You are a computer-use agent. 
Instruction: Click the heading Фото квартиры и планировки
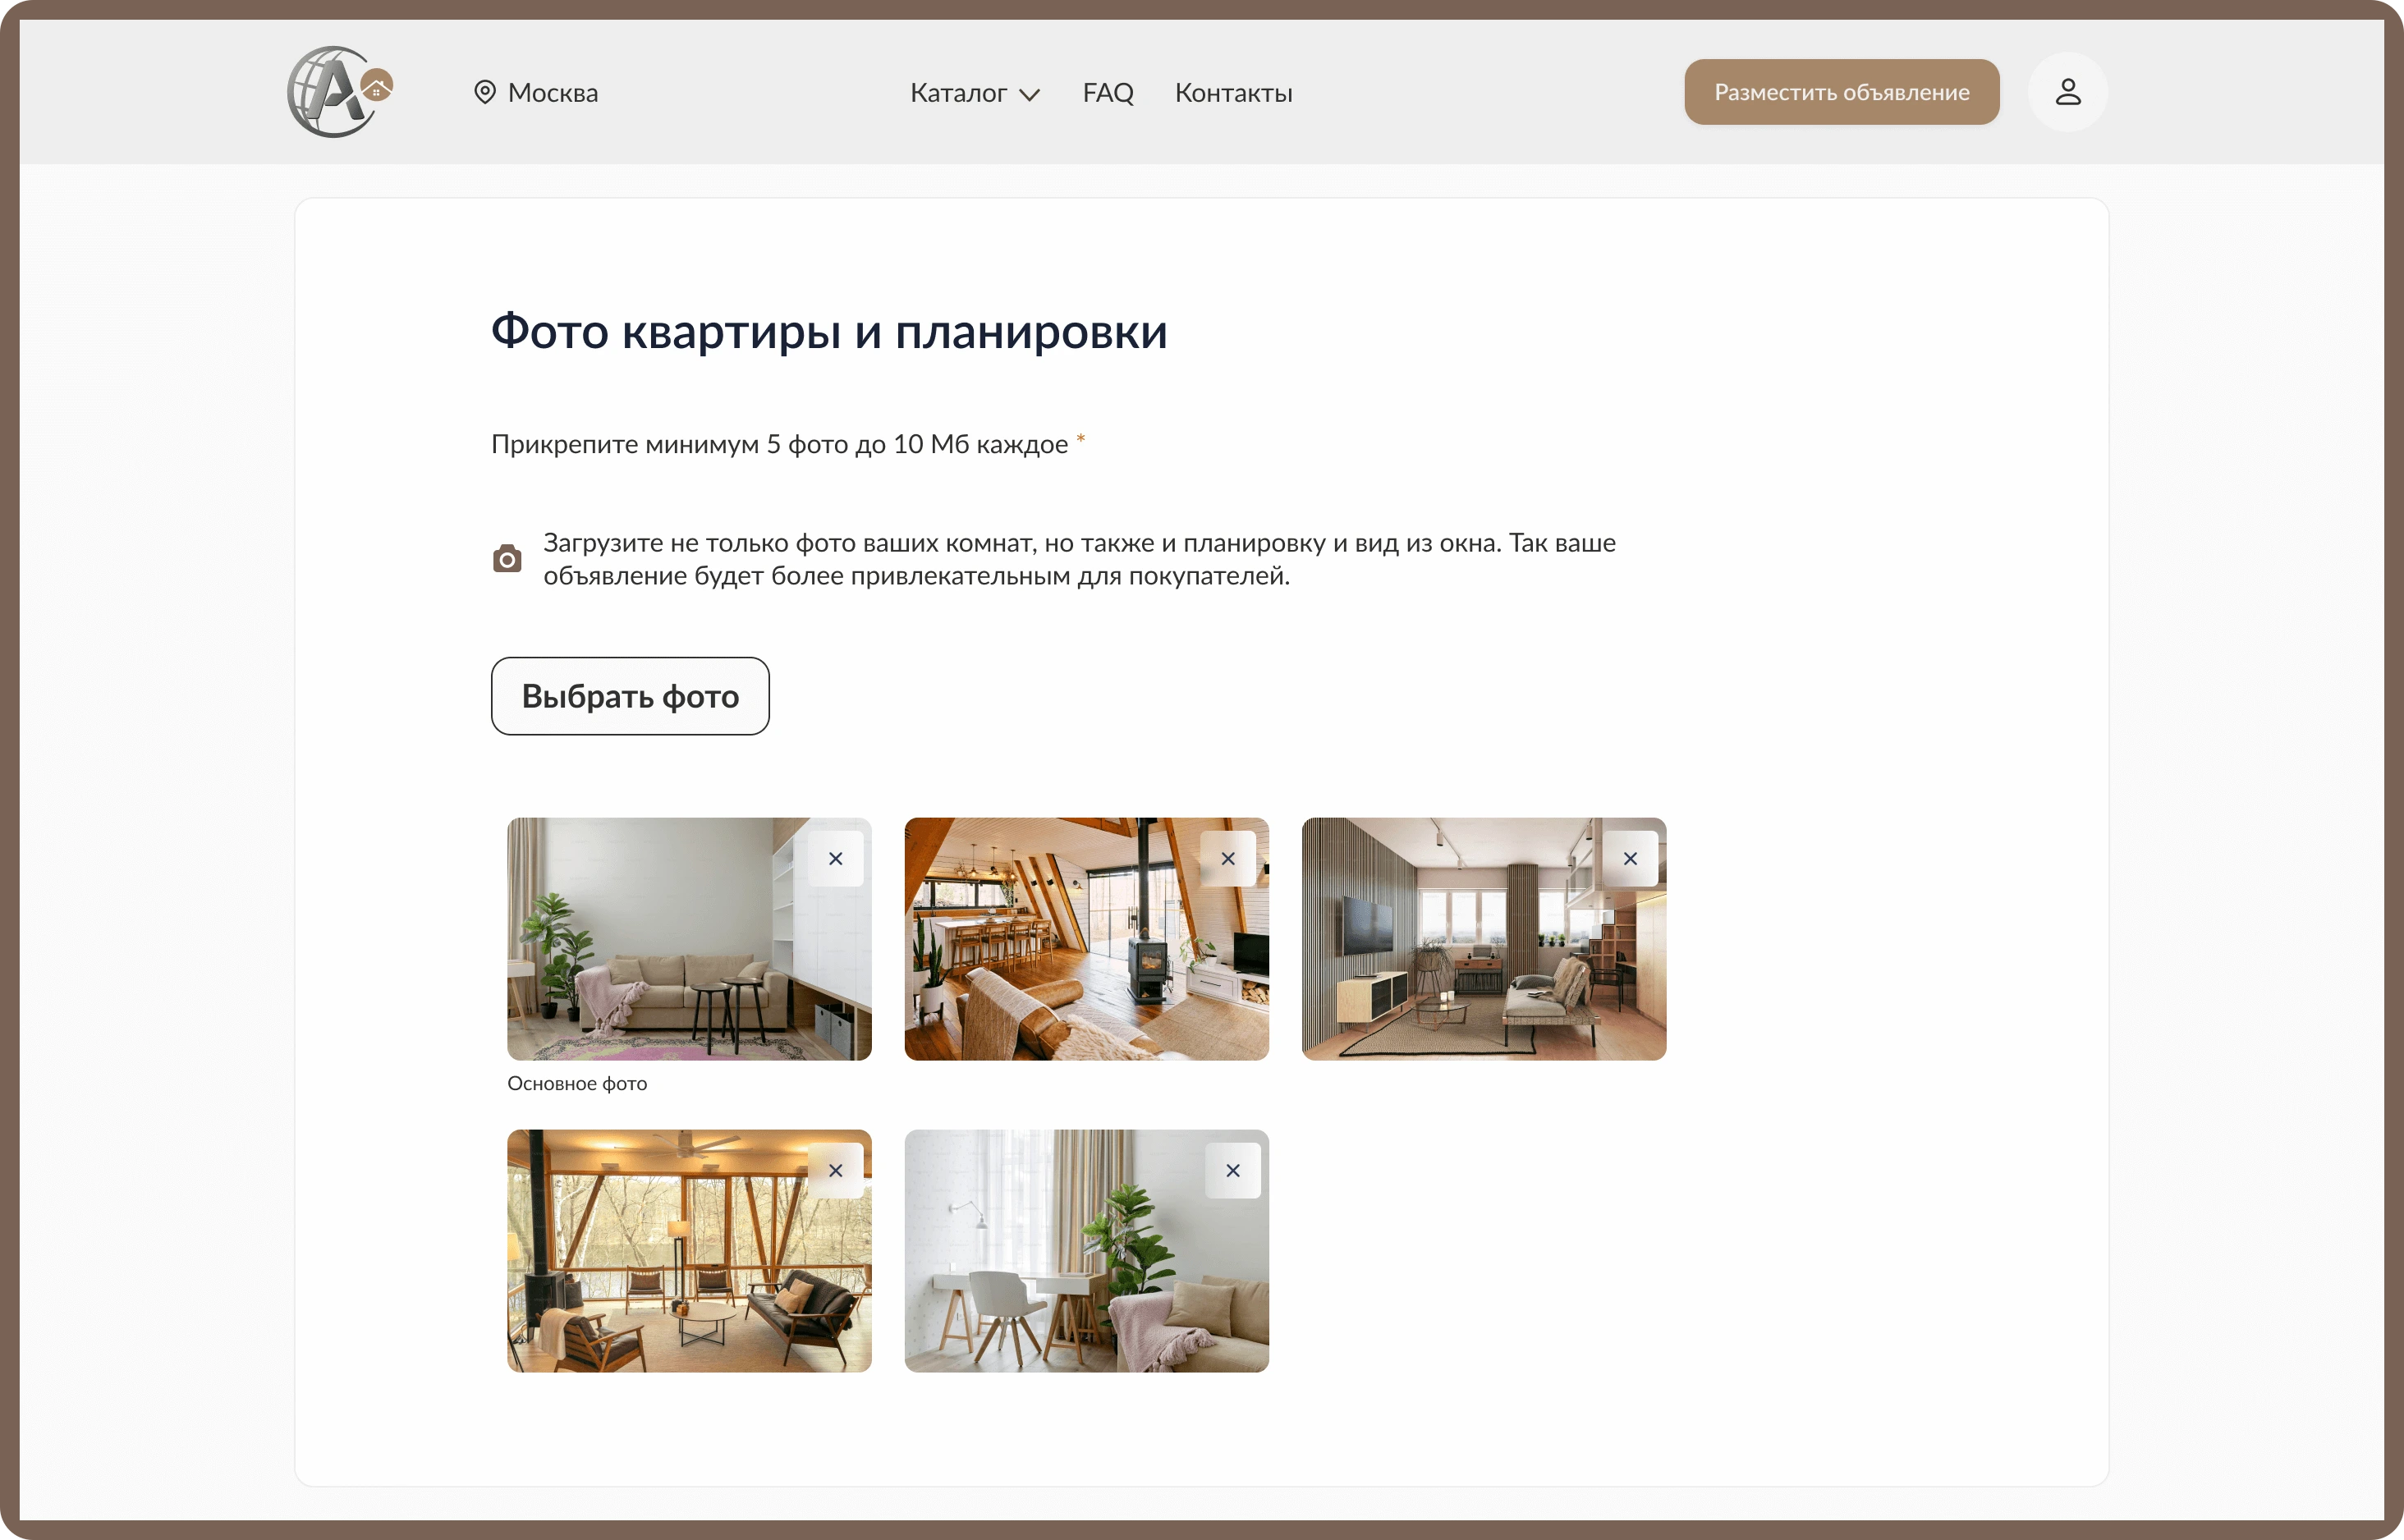(x=829, y=332)
